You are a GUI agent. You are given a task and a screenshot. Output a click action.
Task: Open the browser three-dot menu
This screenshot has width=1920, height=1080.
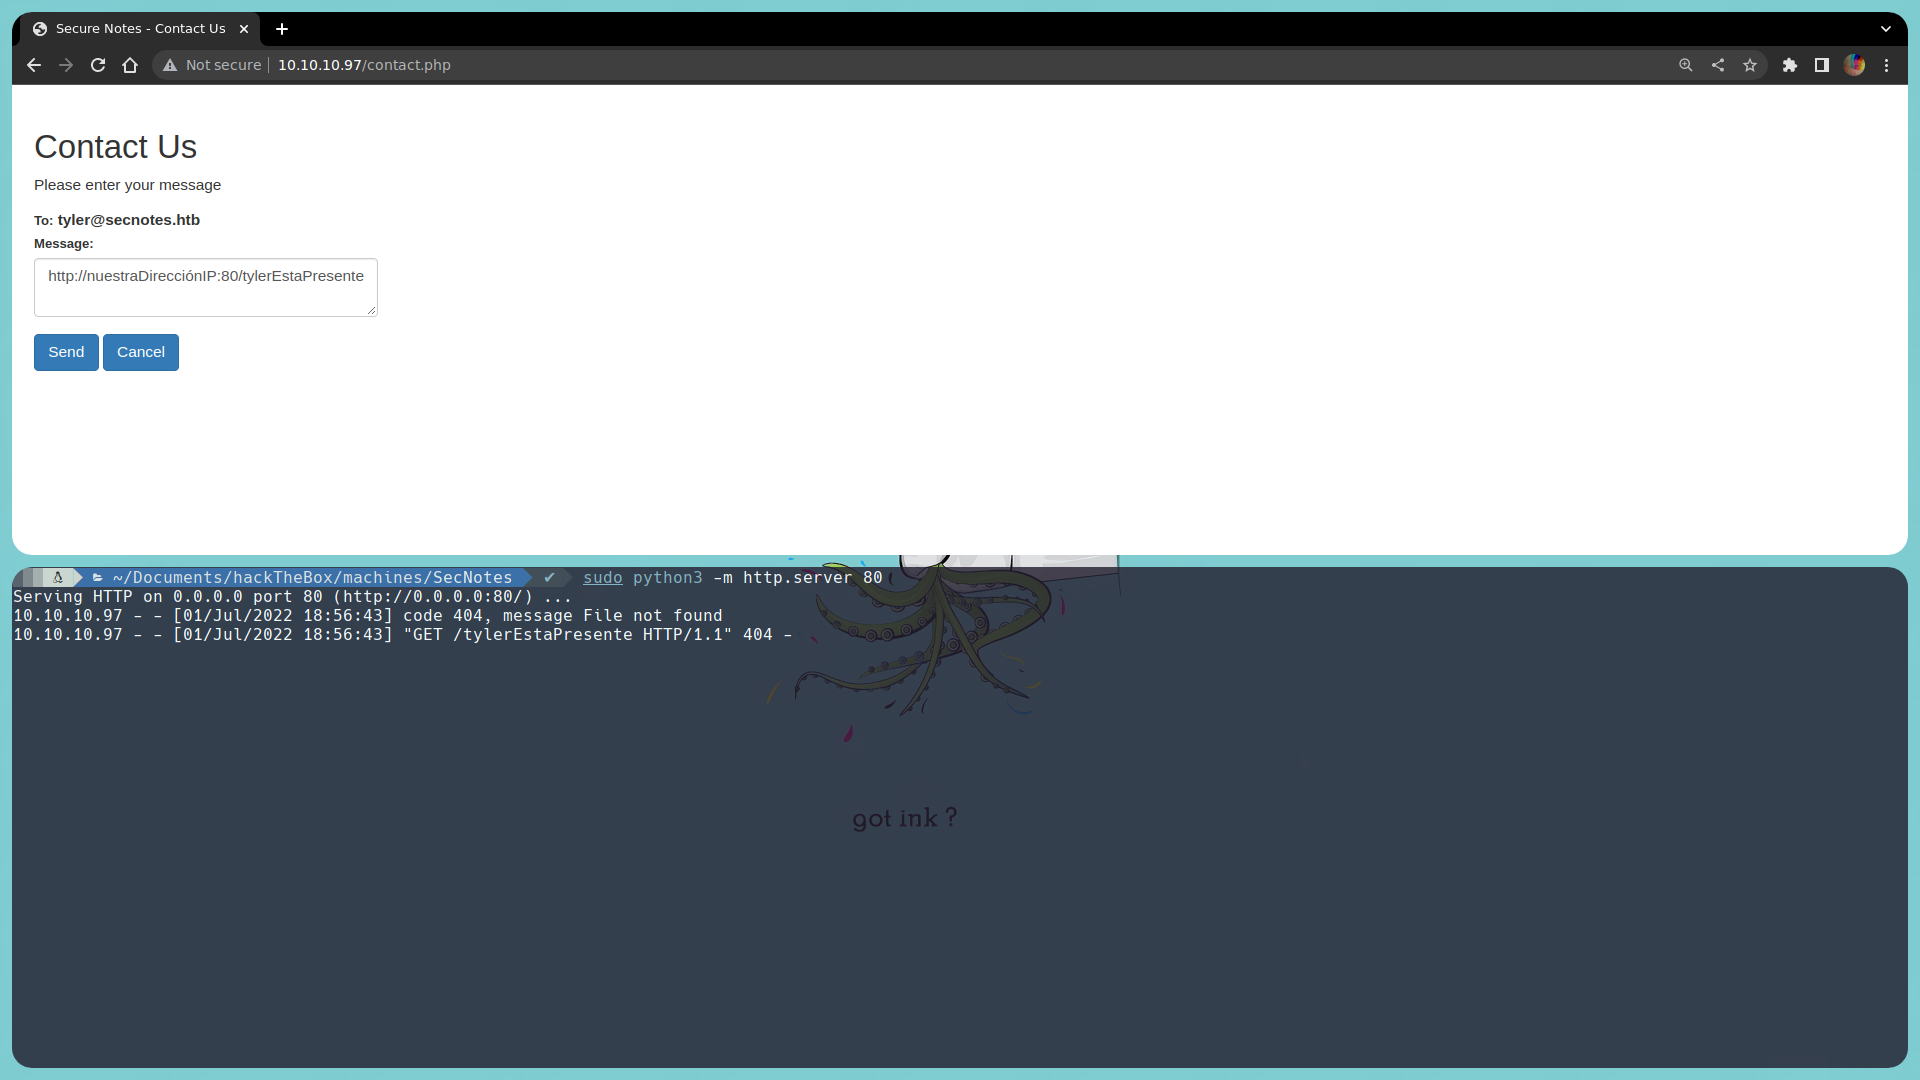[1887, 65]
